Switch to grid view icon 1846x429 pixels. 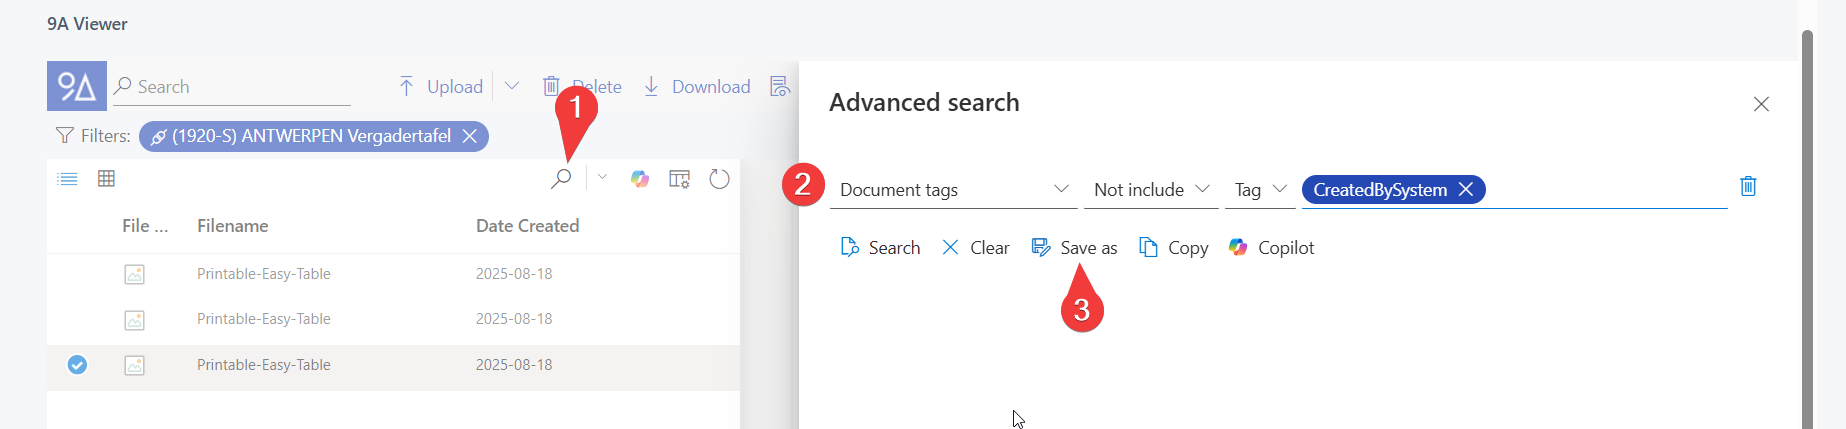106,179
